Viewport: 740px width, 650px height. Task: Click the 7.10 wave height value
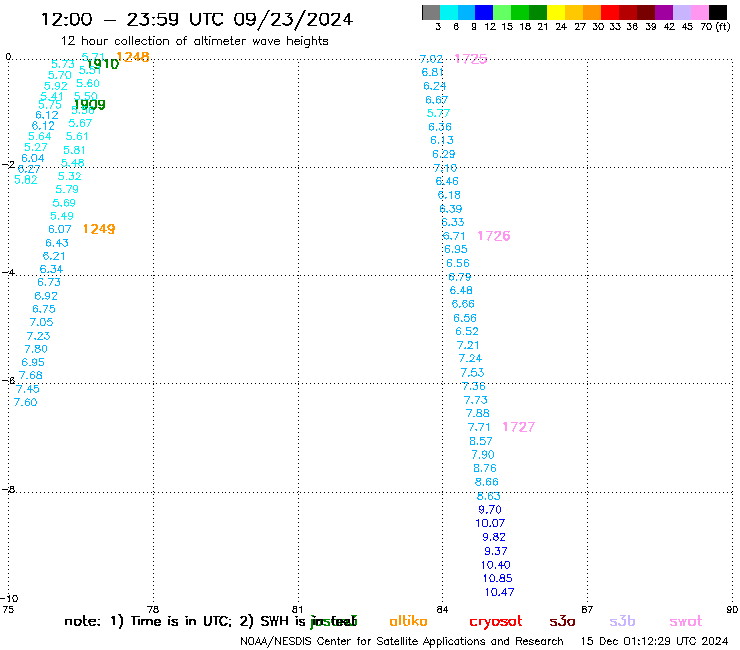pos(445,168)
